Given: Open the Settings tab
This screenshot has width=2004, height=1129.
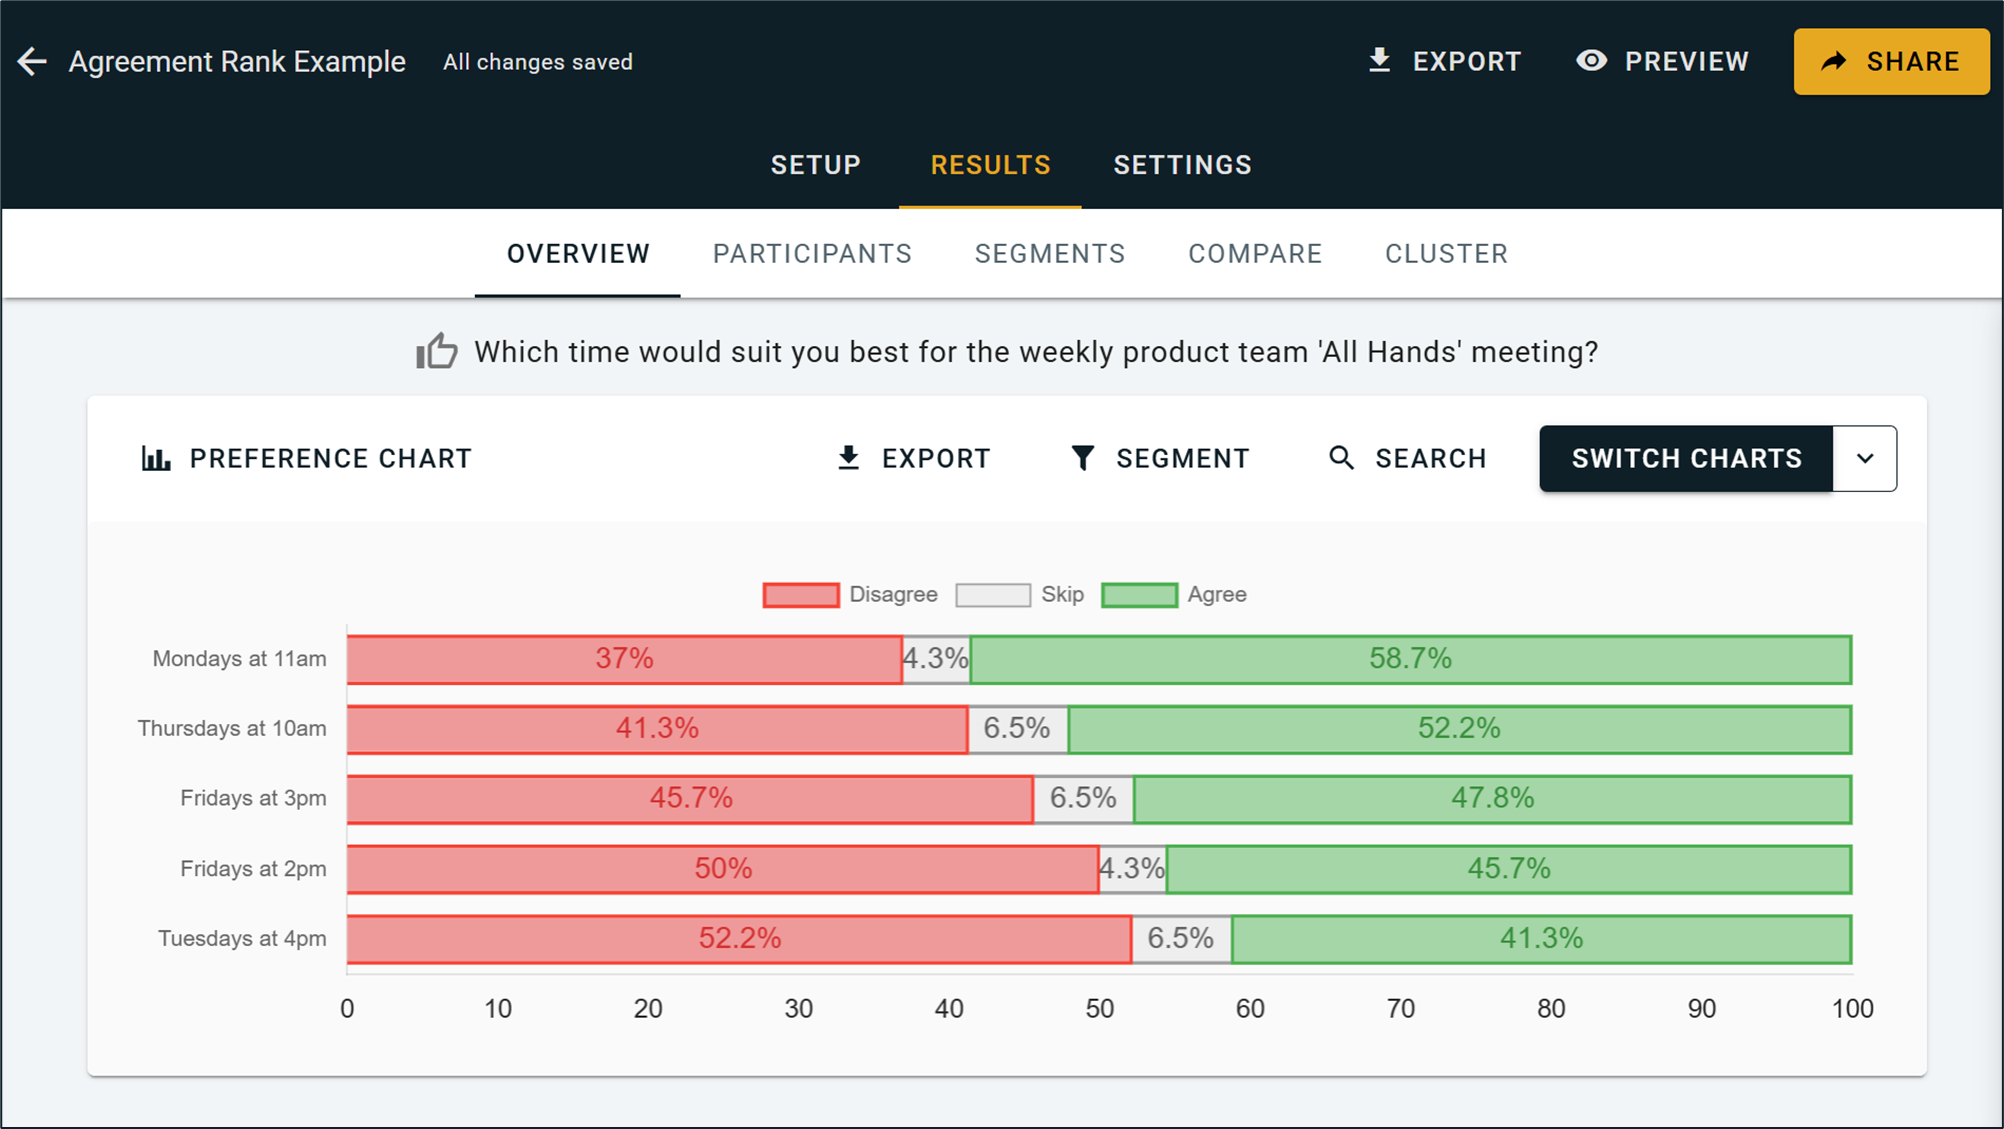Looking at the screenshot, I should [x=1182, y=165].
